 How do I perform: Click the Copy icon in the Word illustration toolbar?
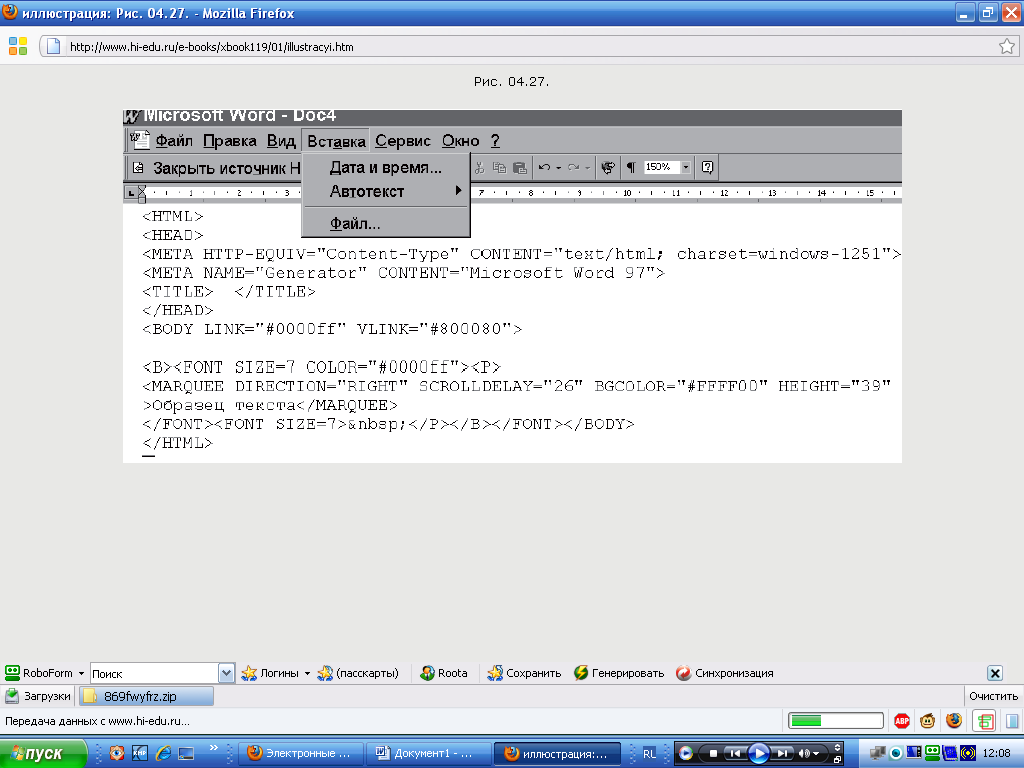pyautogui.click(x=500, y=167)
